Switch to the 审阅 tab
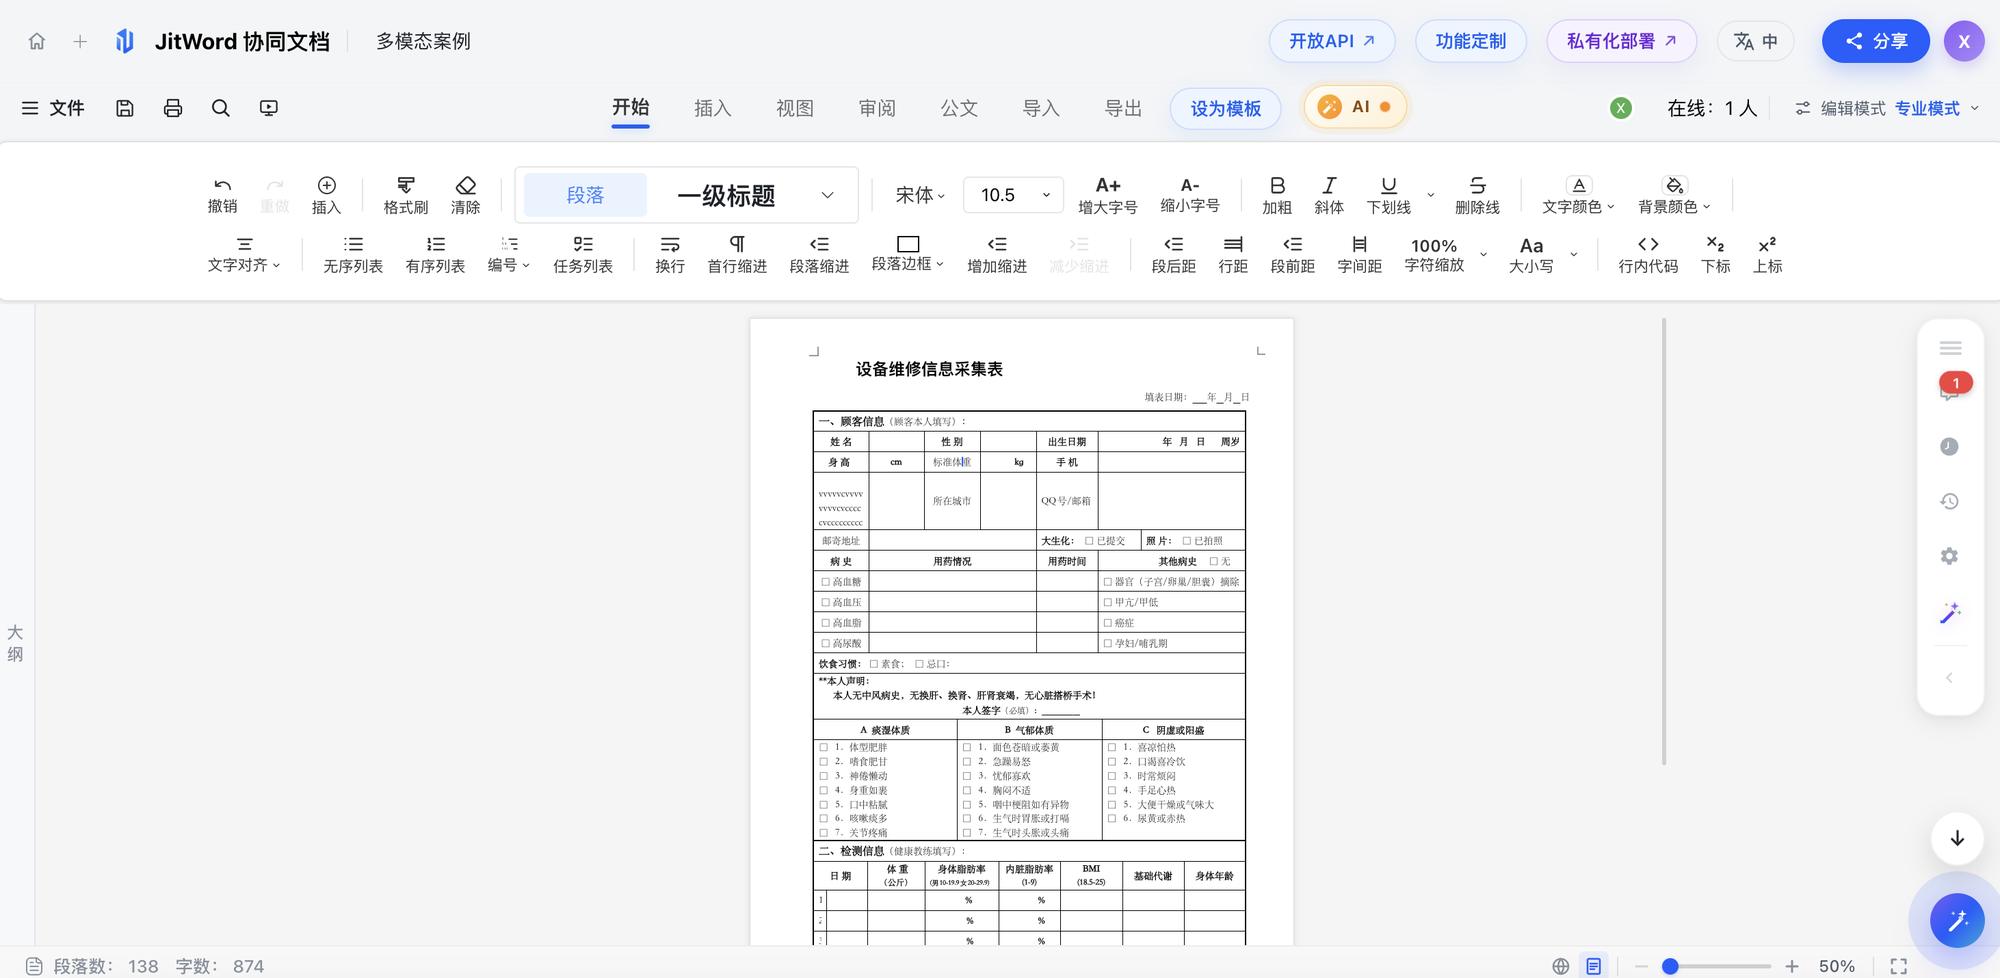Image resolution: width=2000 pixels, height=978 pixels. coord(877,108)
